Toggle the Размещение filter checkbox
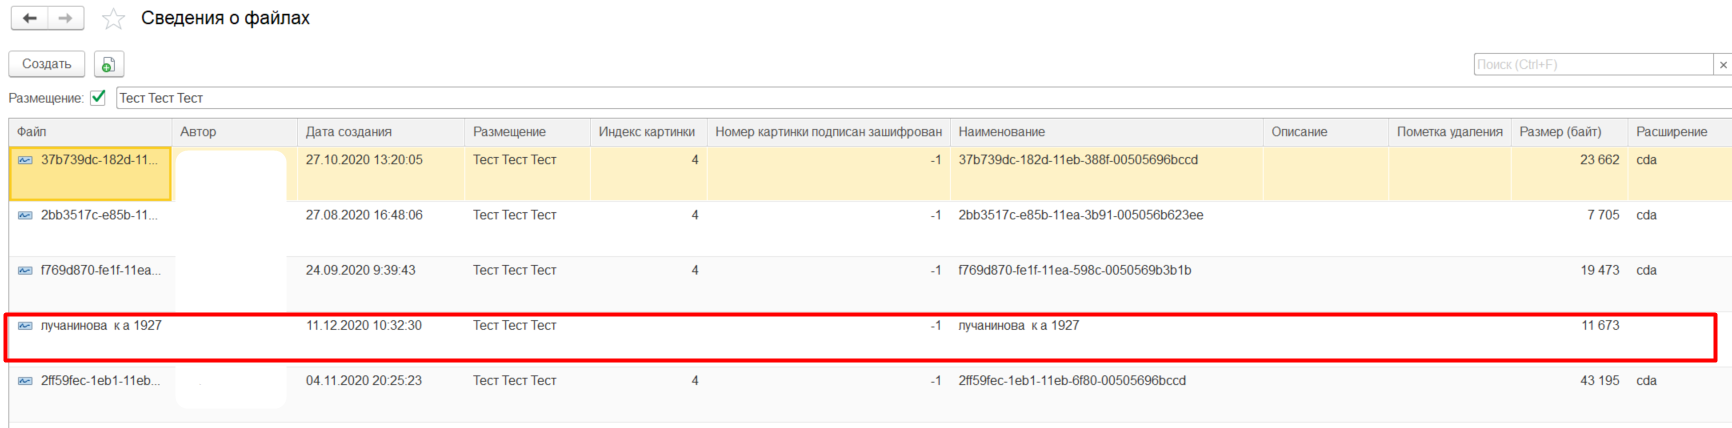The width and height of the screenshot is (1732, 428). (x=98, y=98)
